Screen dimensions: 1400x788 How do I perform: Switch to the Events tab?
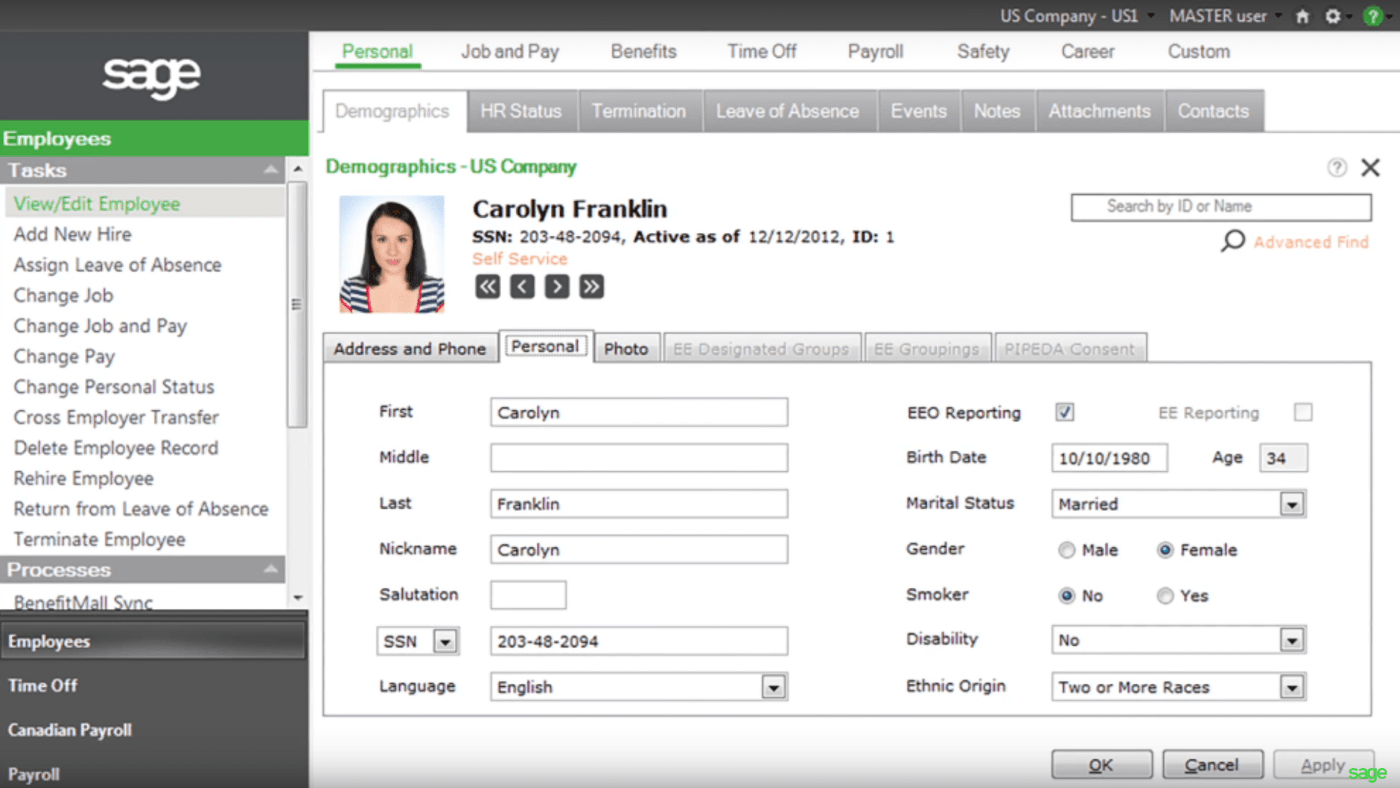pos(919,111)
